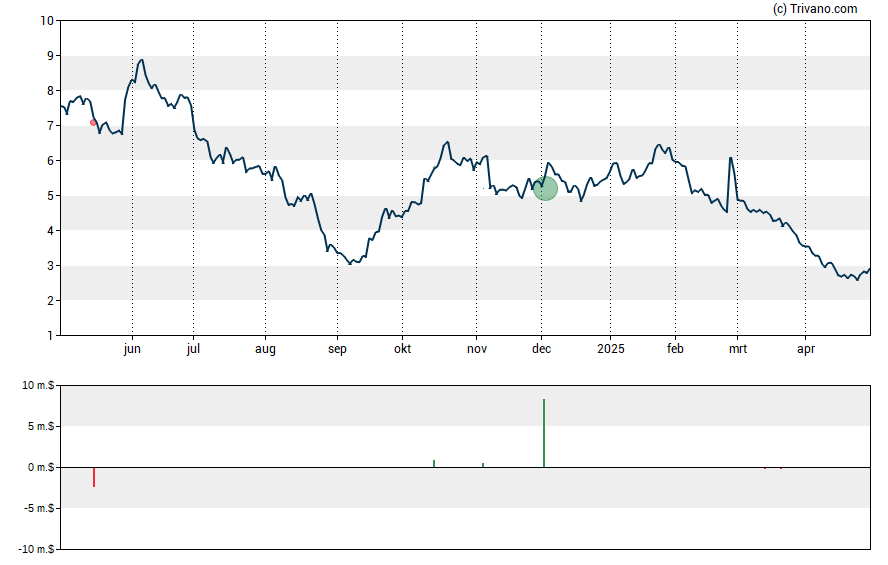Click the '10' price axis label
This screenshot has width=888, height=565.
[47, 21]
